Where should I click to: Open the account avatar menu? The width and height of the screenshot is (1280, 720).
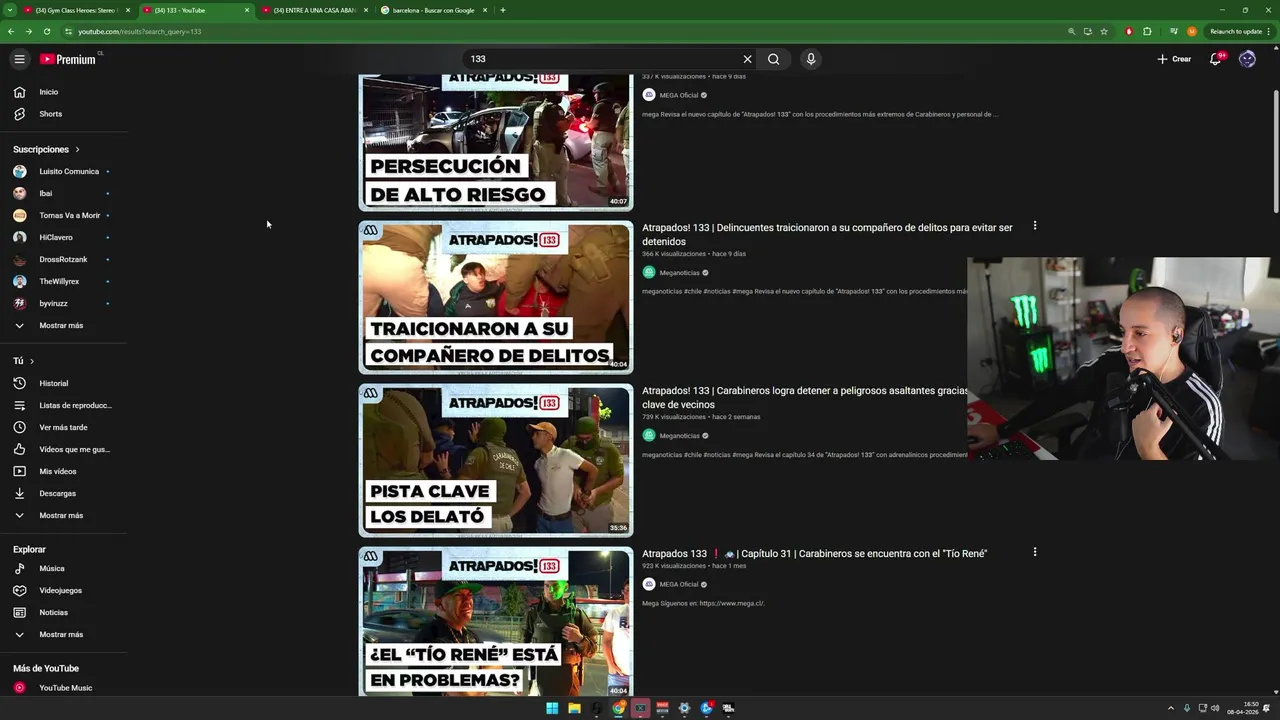(x=1247, y=59)
